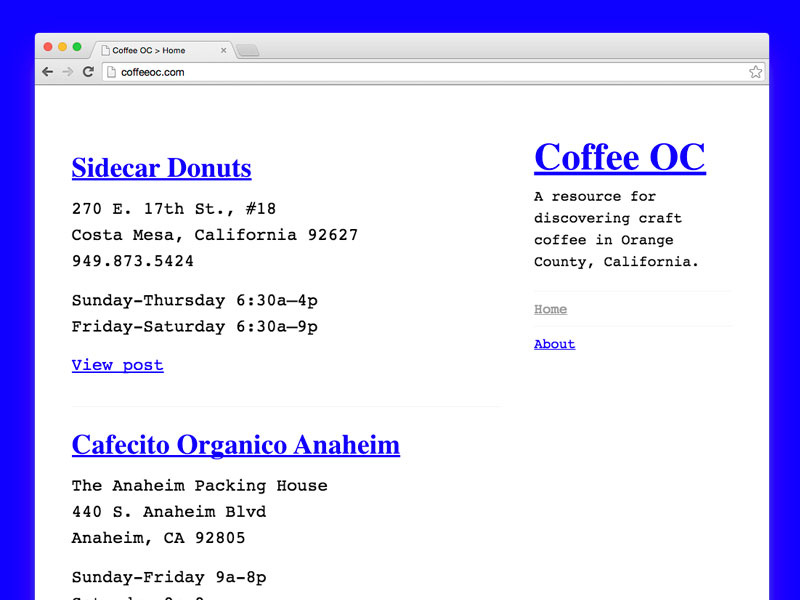Click View post under Sidecar Donuts
This screenshot has width=800, height=600.
pos(117,365)
